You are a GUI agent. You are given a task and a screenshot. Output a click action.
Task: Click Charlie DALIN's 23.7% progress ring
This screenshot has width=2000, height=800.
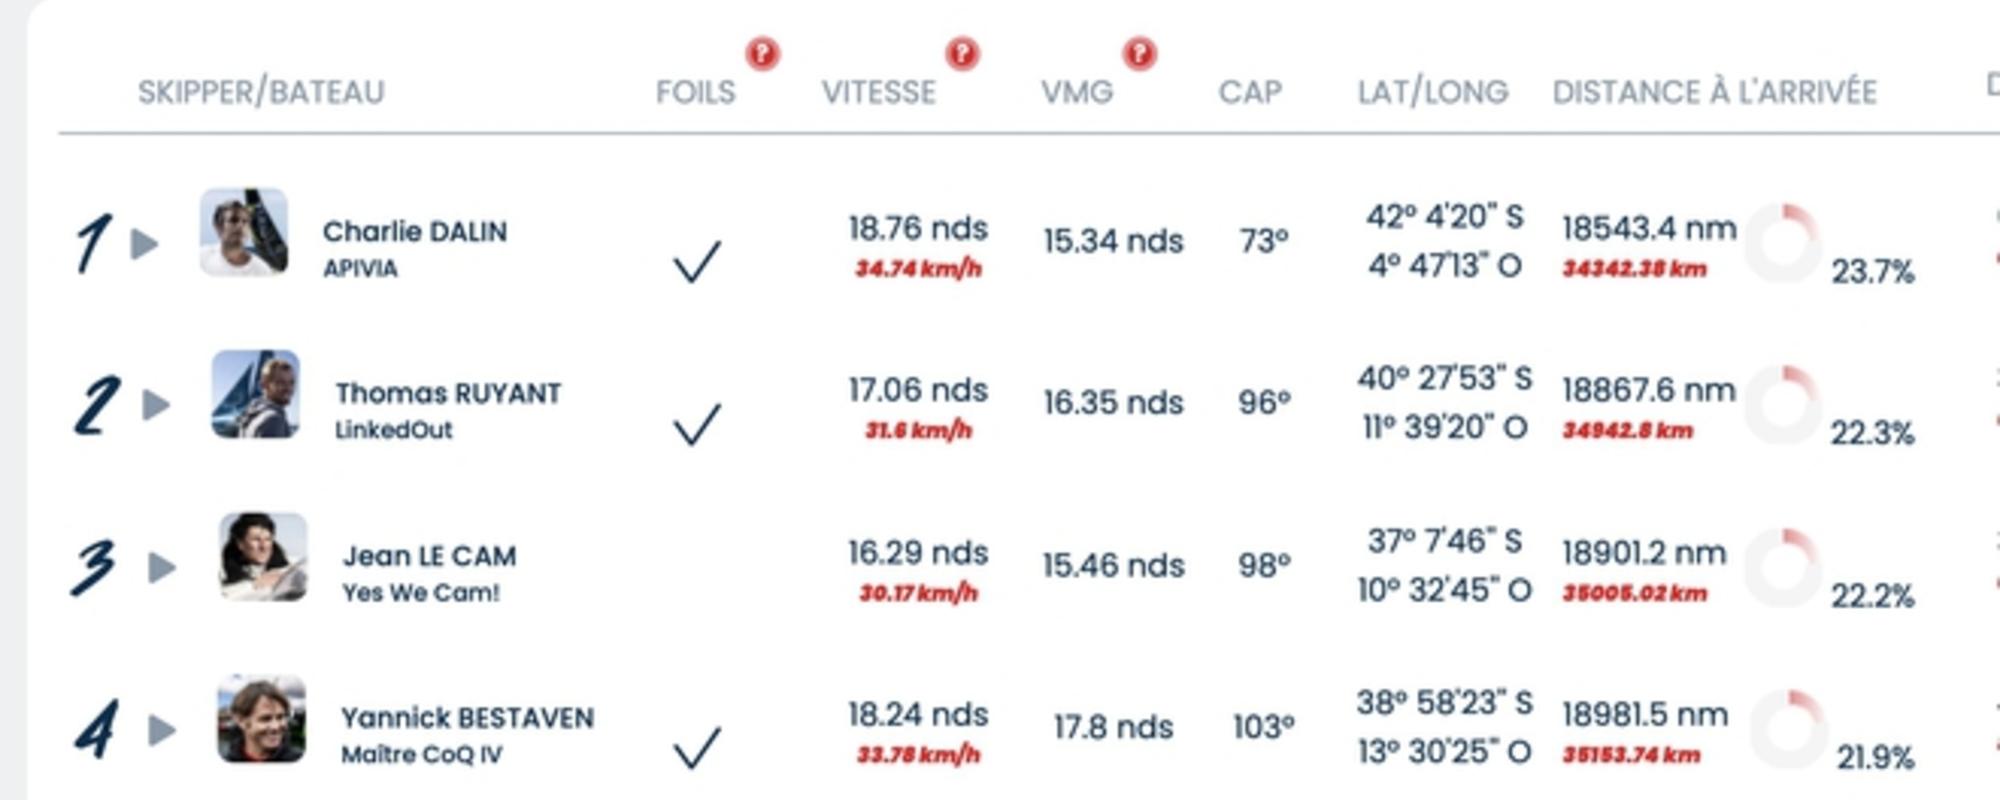click(x=1784, y=243)
